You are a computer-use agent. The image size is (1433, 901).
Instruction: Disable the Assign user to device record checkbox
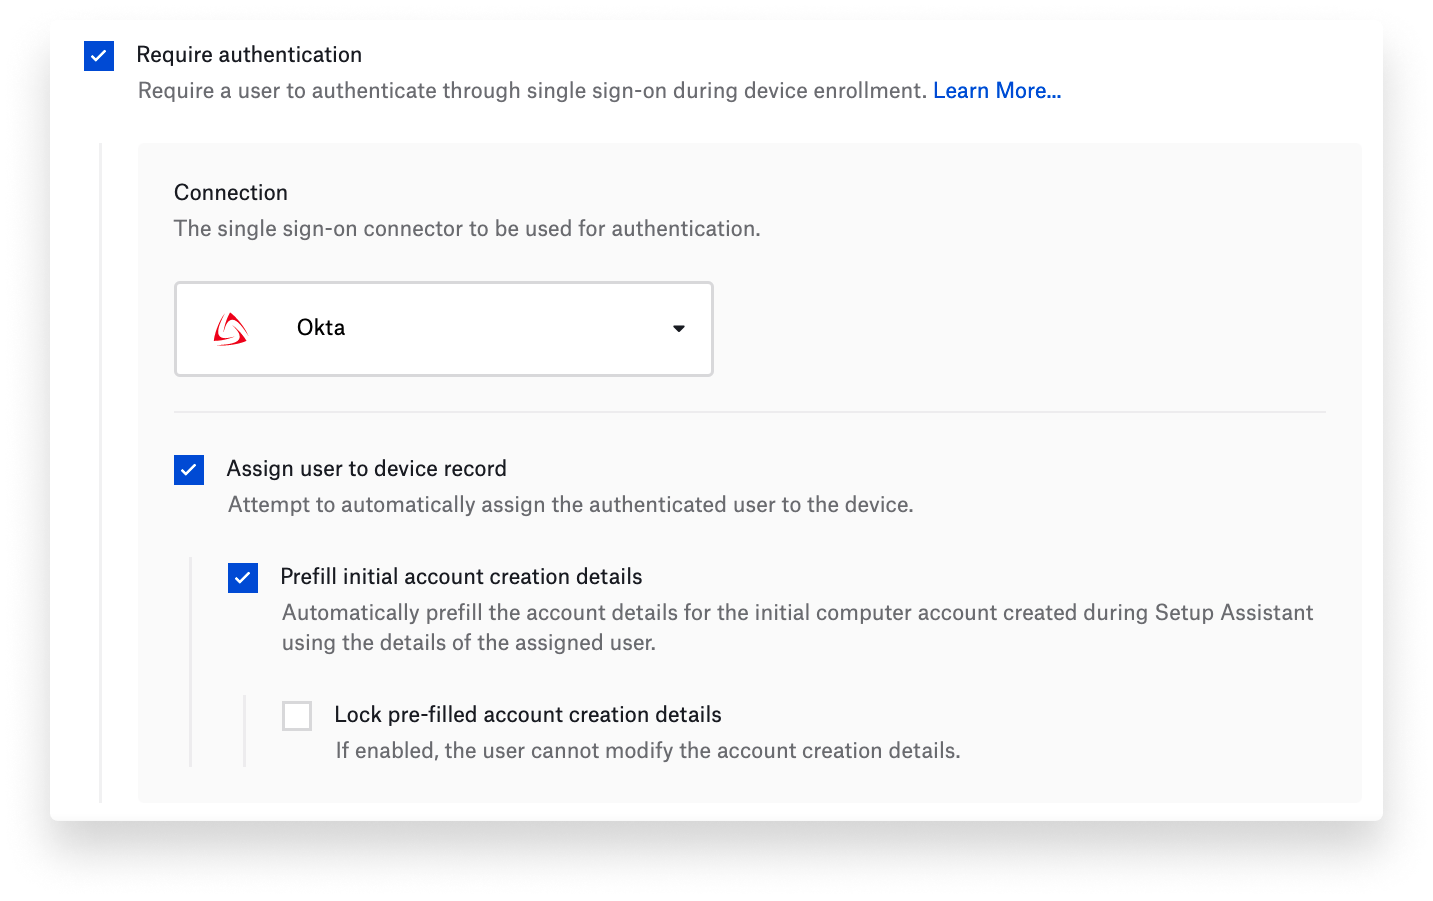pyautogui.click(x=189, y=470)
